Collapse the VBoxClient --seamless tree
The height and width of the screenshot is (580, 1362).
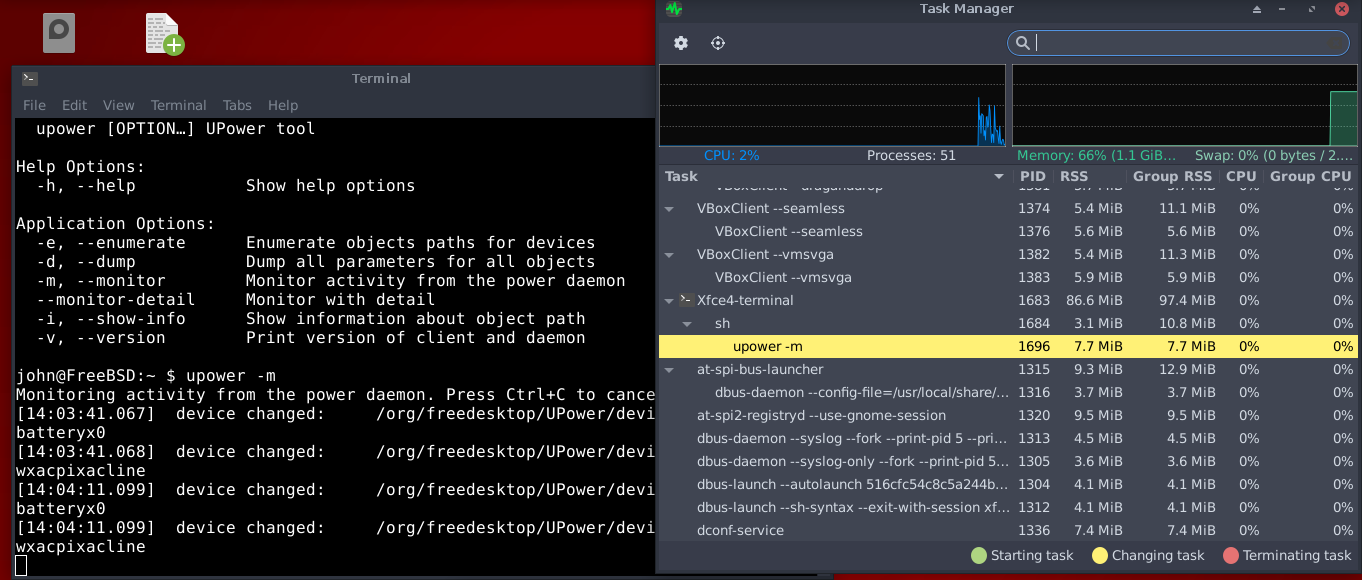(669, 209)
